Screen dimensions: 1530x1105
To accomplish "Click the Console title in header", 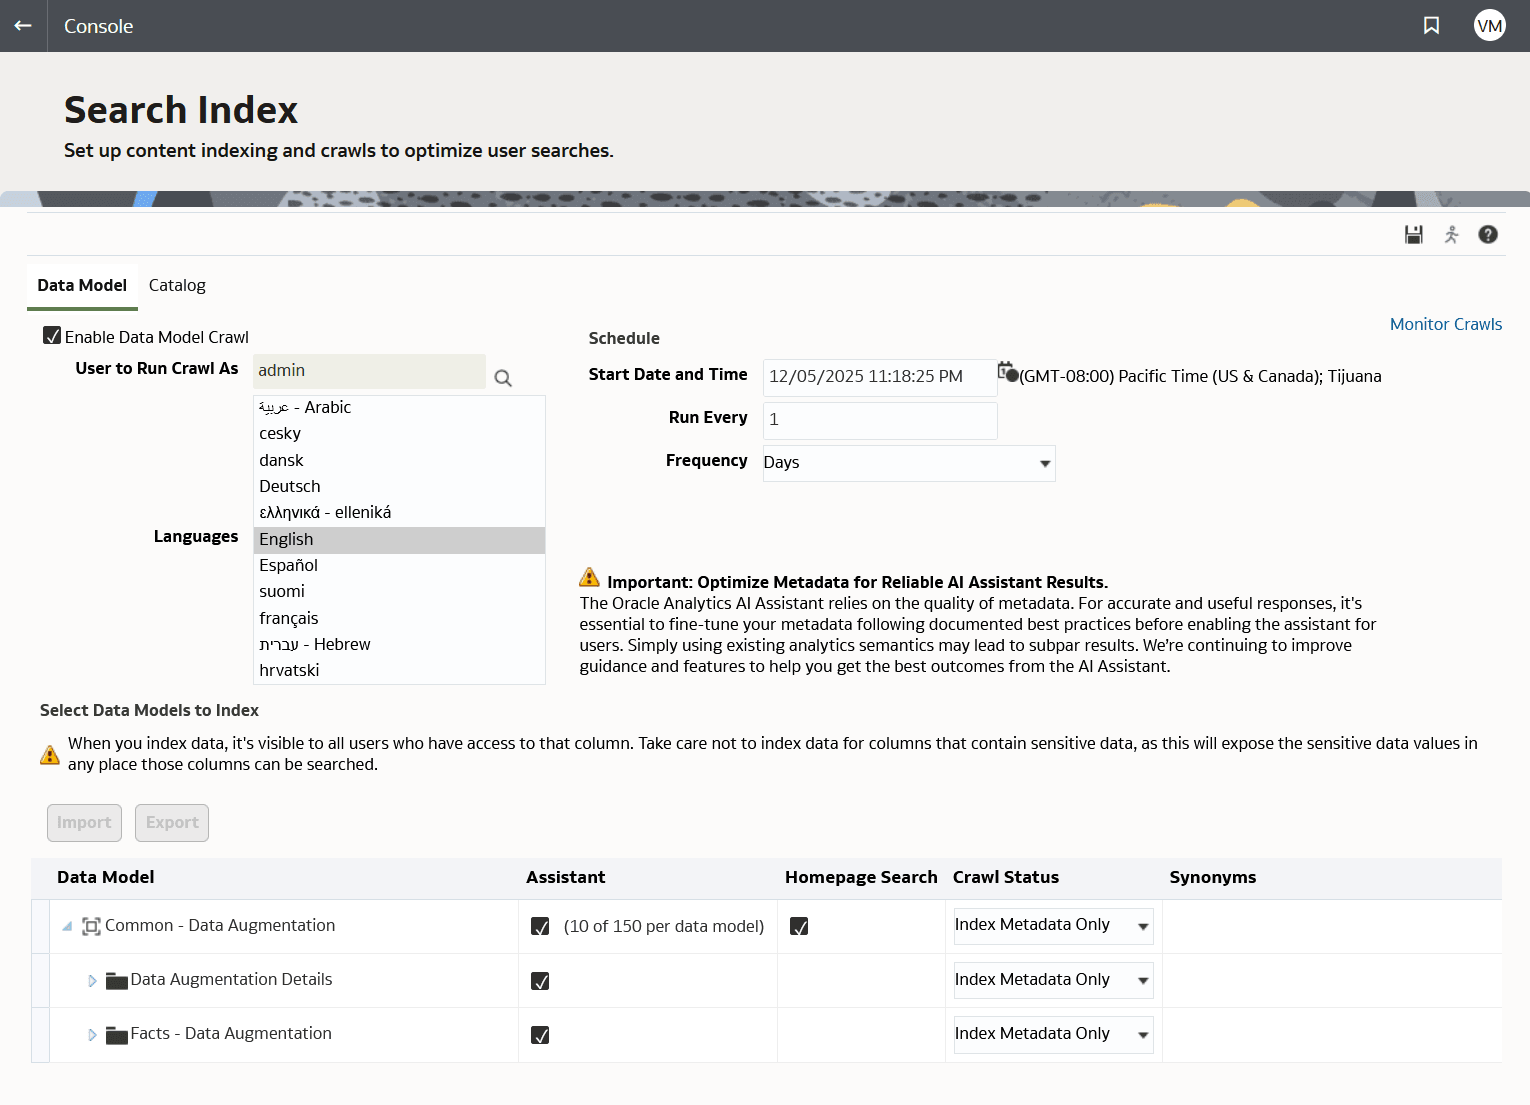I will click(x=98, y=27).
